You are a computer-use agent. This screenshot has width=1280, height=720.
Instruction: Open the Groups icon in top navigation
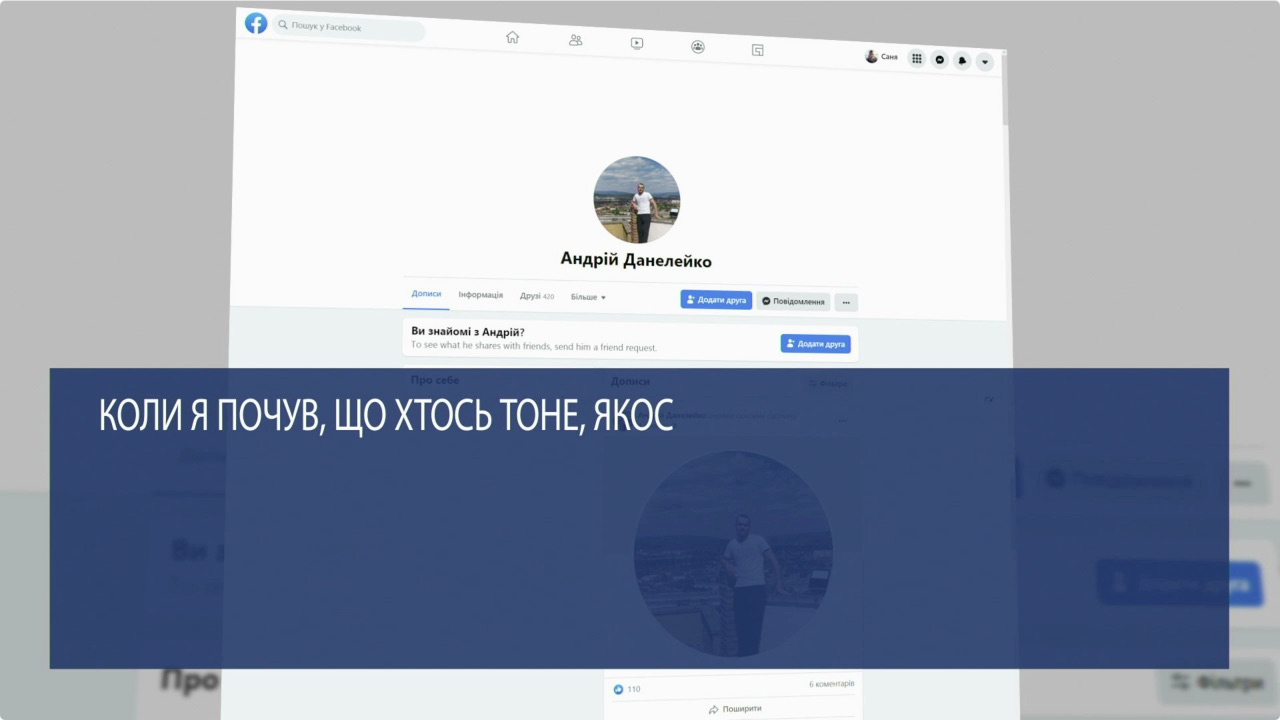698,46
